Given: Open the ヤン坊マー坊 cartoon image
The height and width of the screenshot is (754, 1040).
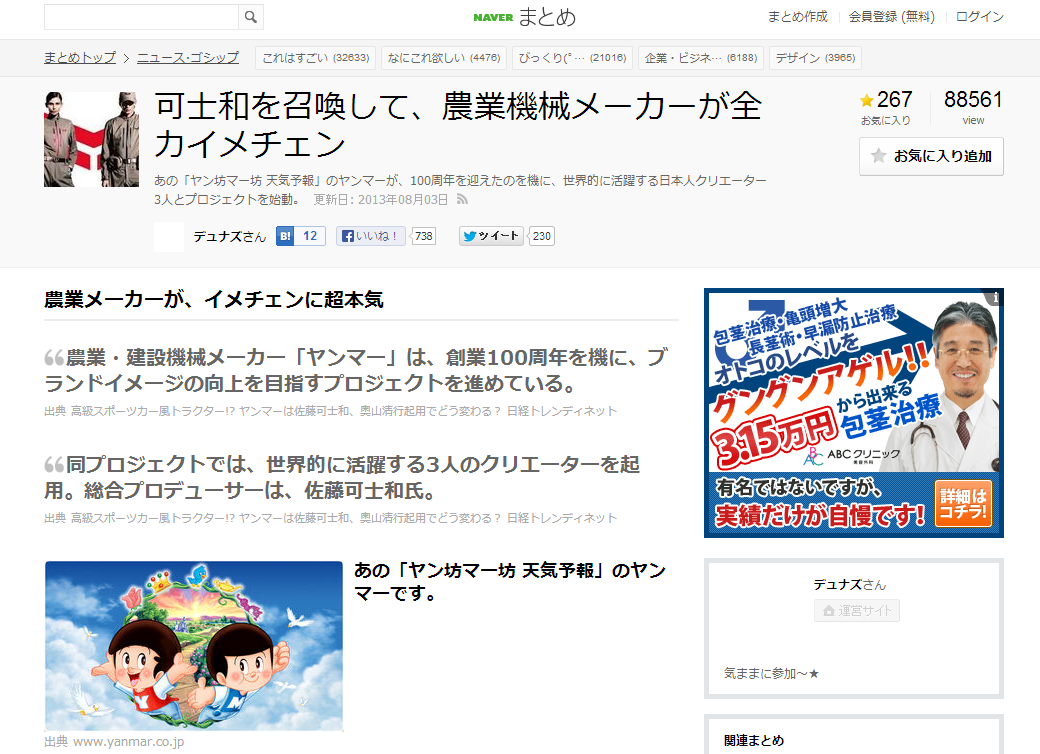Looking at the screenshot, I should click(194, 646).
